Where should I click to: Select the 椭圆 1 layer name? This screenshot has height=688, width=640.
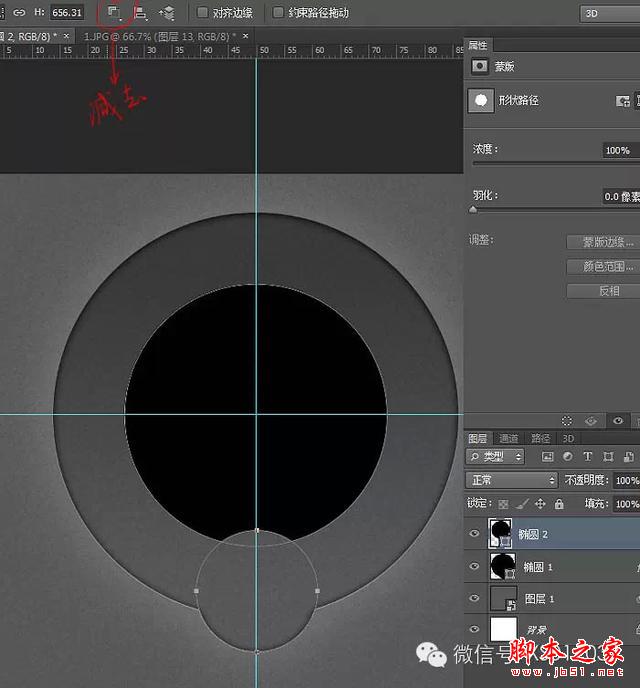point(538,567)
